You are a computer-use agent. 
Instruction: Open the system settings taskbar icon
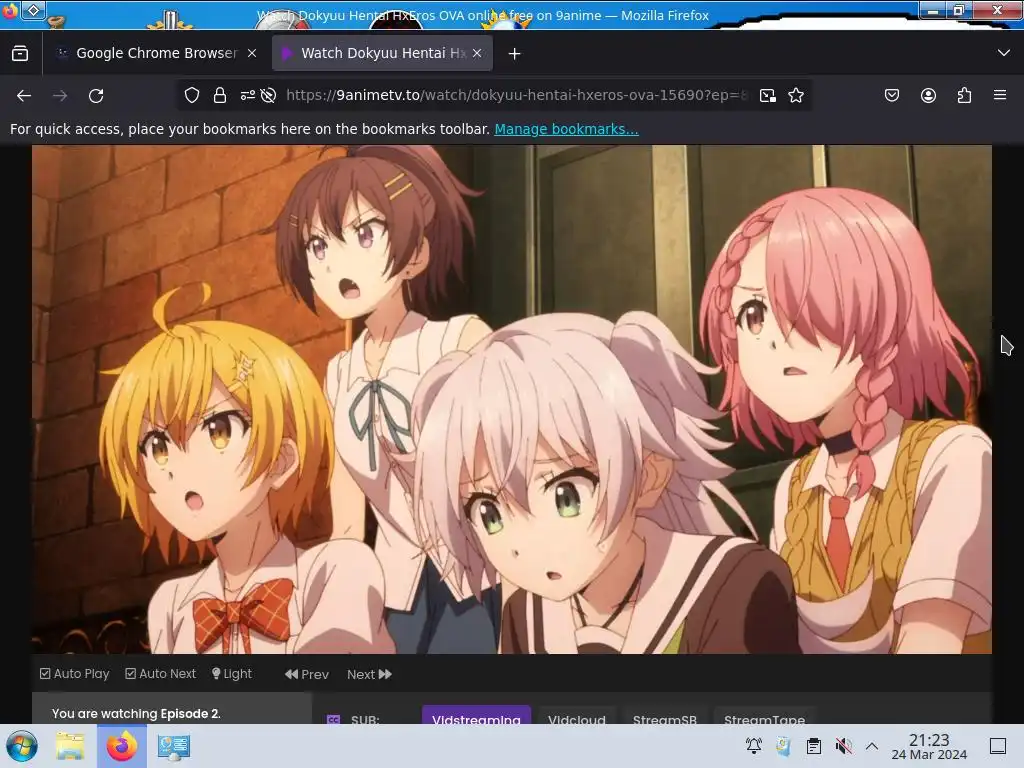174,746
